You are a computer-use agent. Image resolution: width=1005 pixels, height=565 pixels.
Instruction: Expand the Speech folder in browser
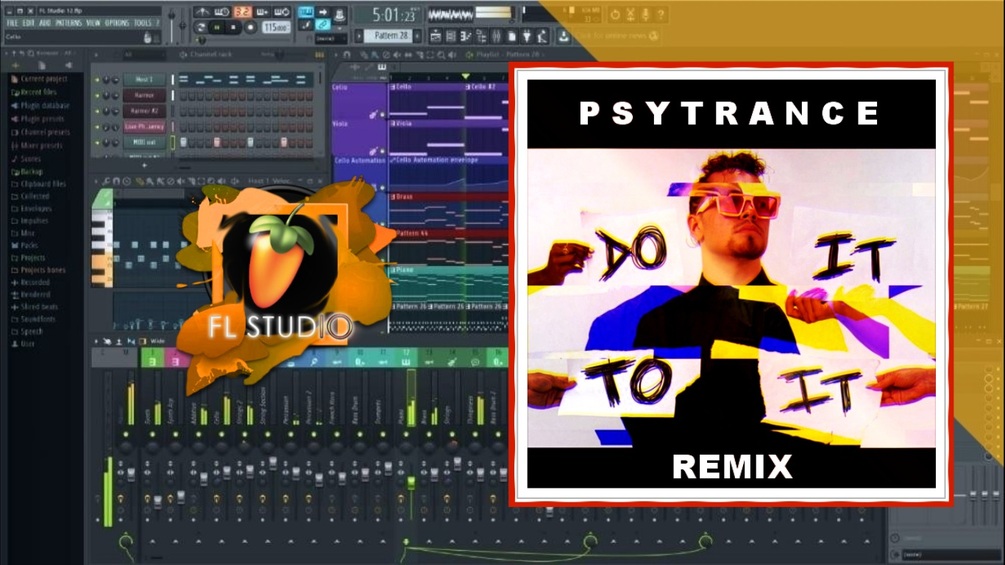(28, 331)
